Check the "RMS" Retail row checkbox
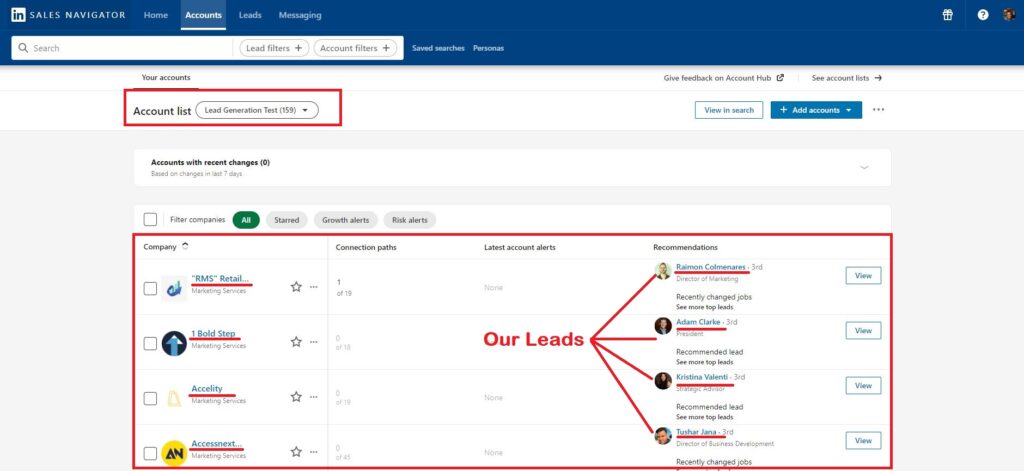 click(x=150, y=288)
